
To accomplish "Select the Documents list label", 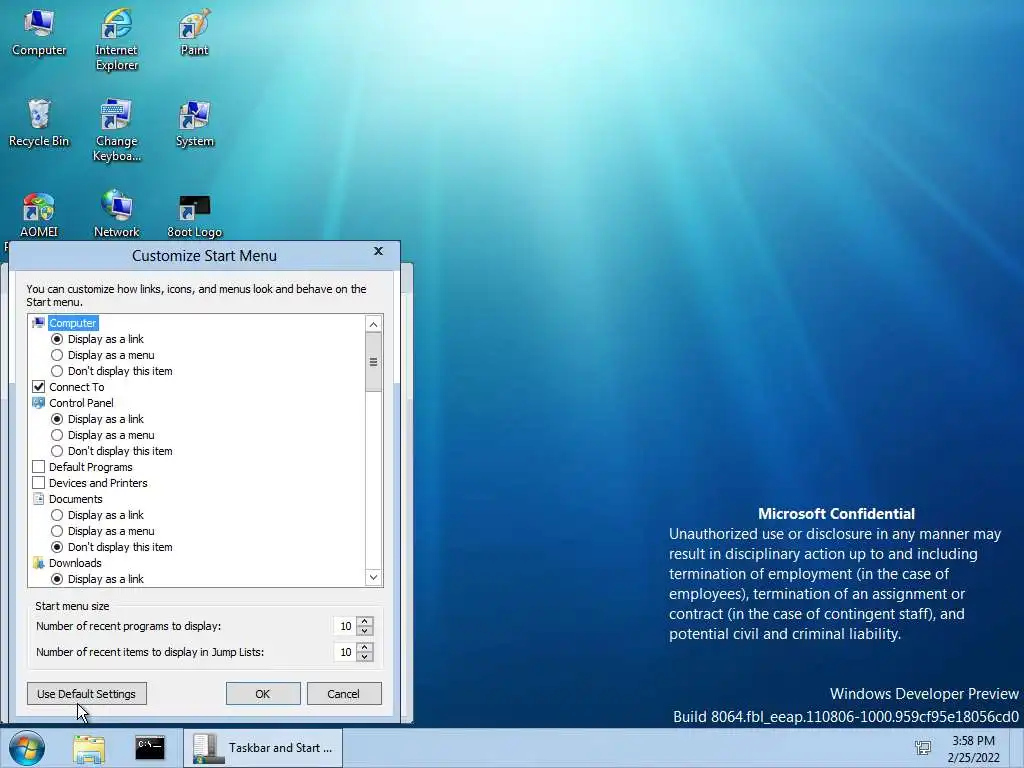I will (x=76, y=499).
